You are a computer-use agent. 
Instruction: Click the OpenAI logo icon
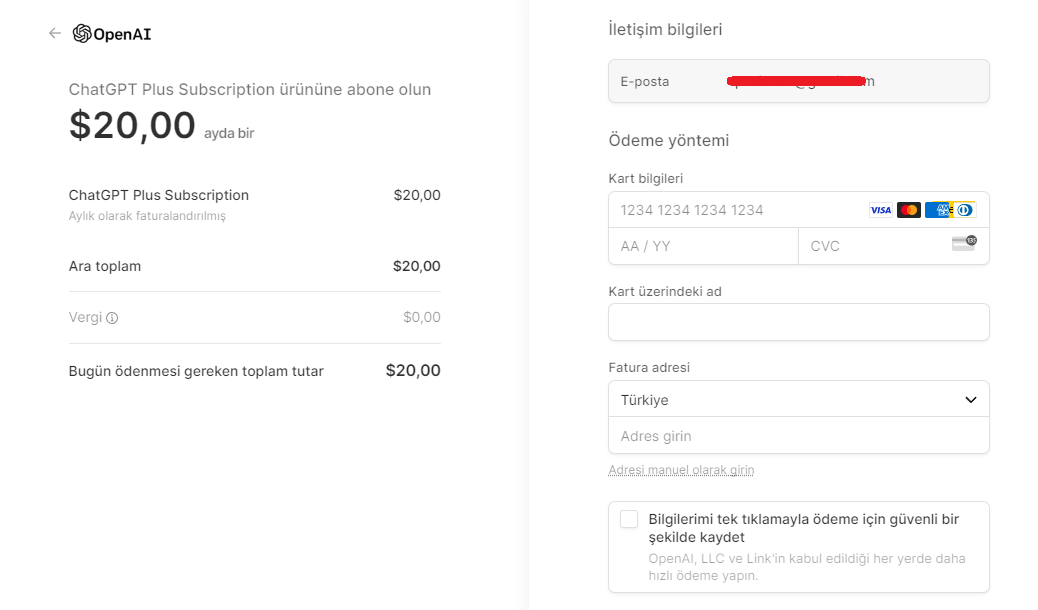pyautogui.click(x=82, y=34)
